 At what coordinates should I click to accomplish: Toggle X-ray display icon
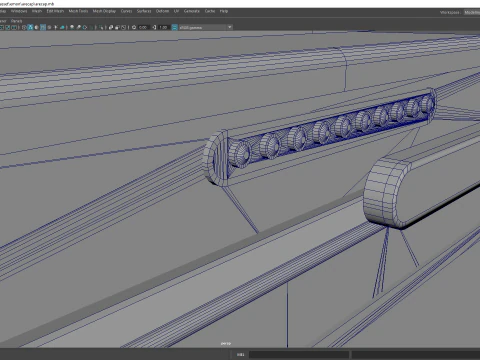tap(111, 27)
